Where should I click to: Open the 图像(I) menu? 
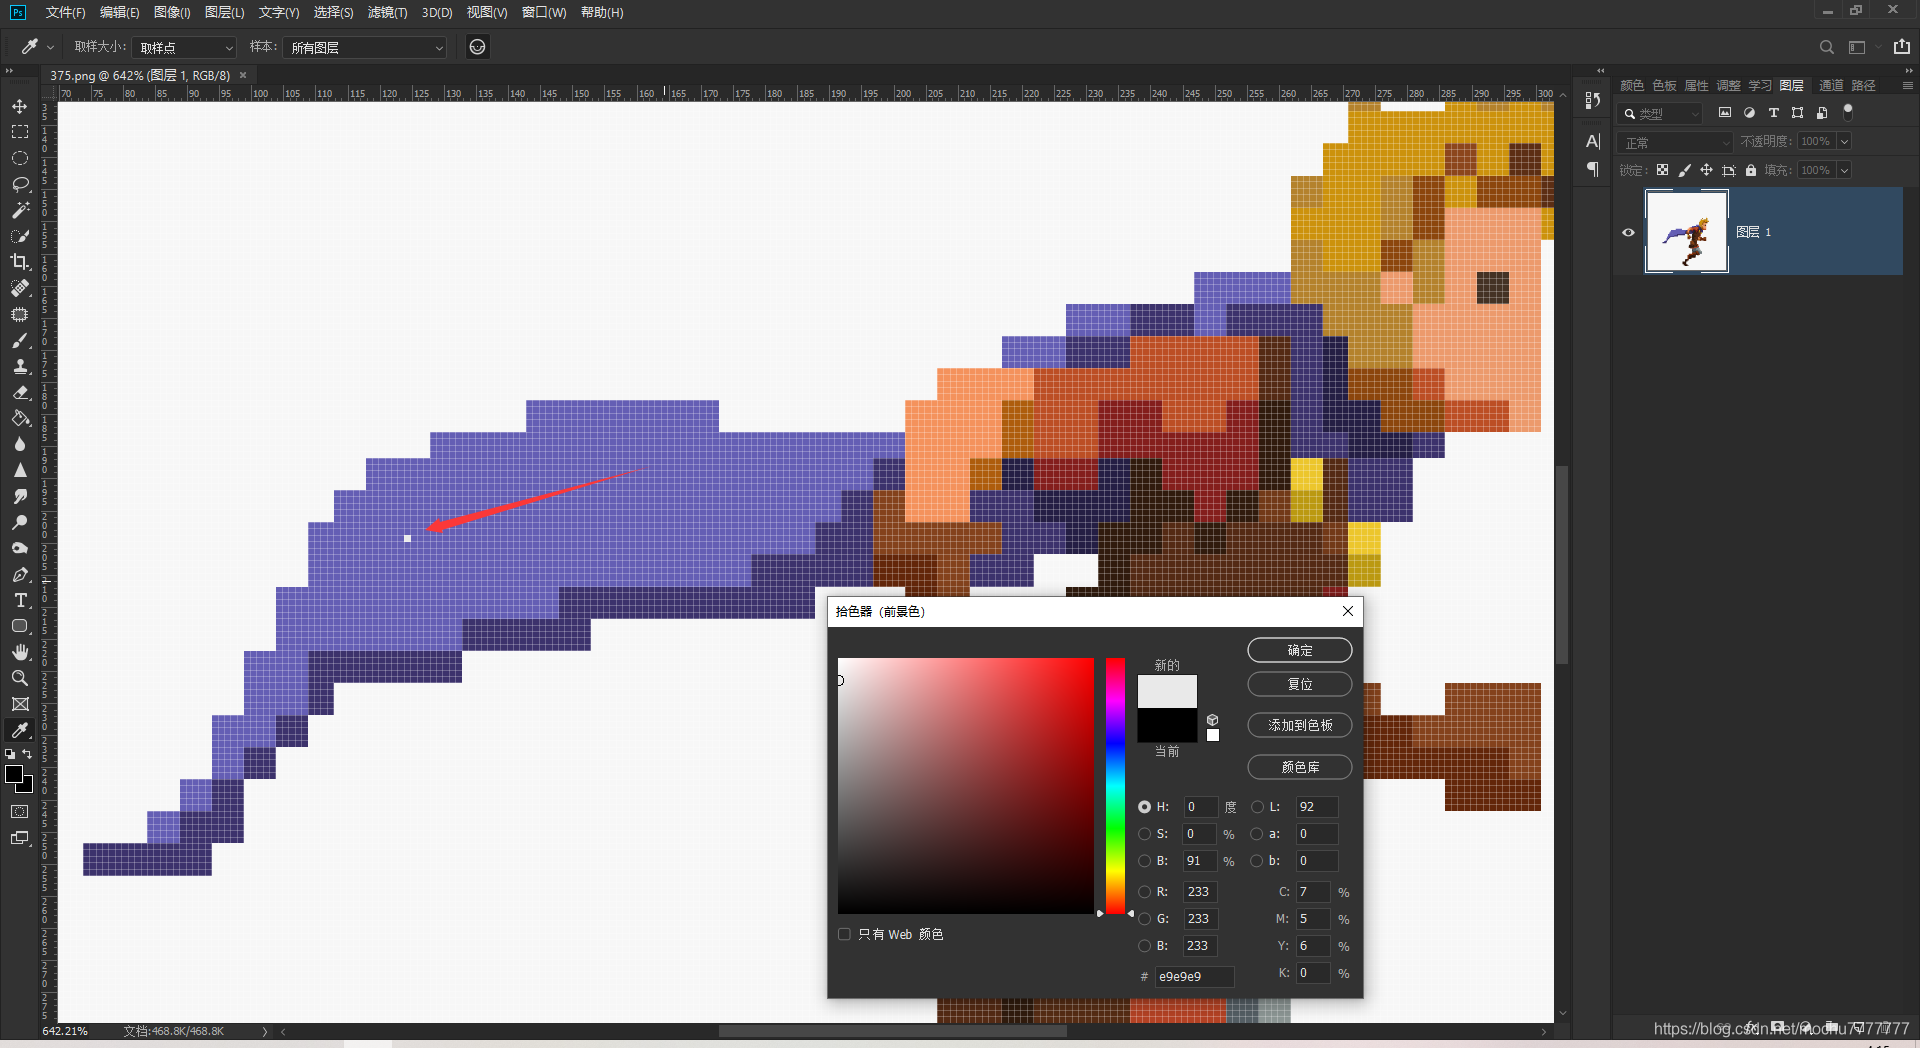[x=172, y=12]
